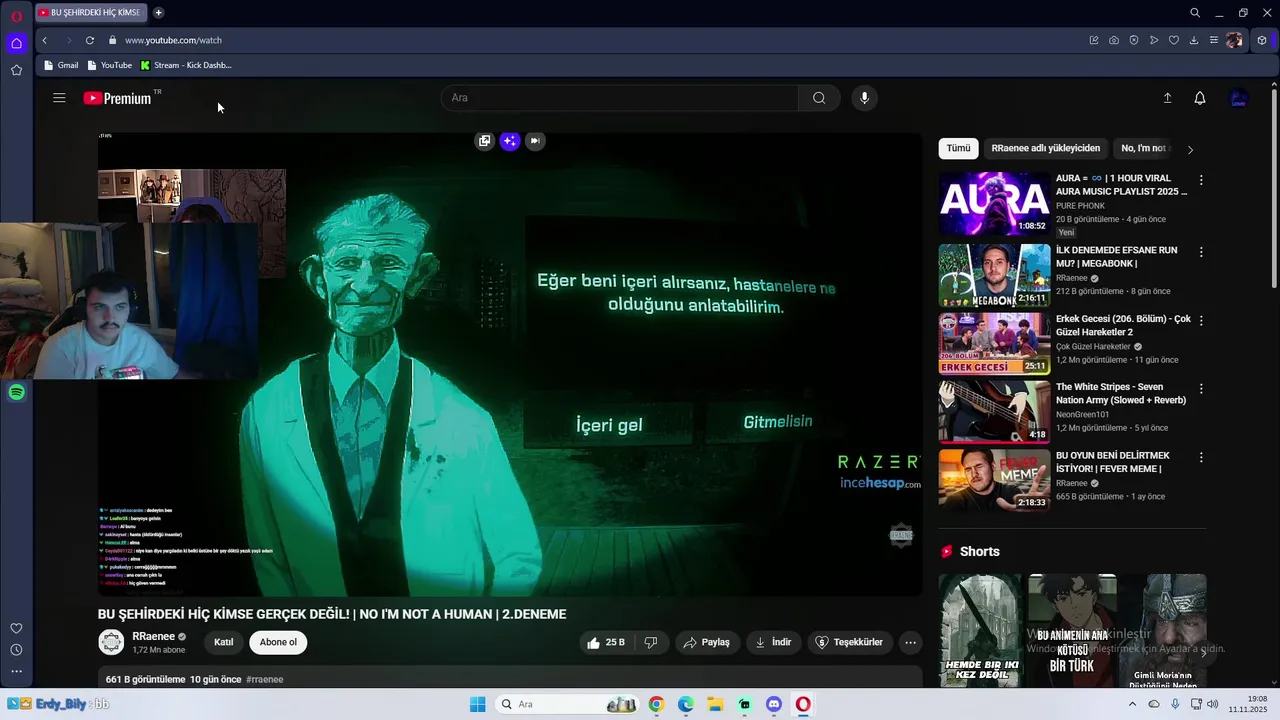Open options for AURA playlist video
This screenshot has height=720, width=1280.
1201,180
